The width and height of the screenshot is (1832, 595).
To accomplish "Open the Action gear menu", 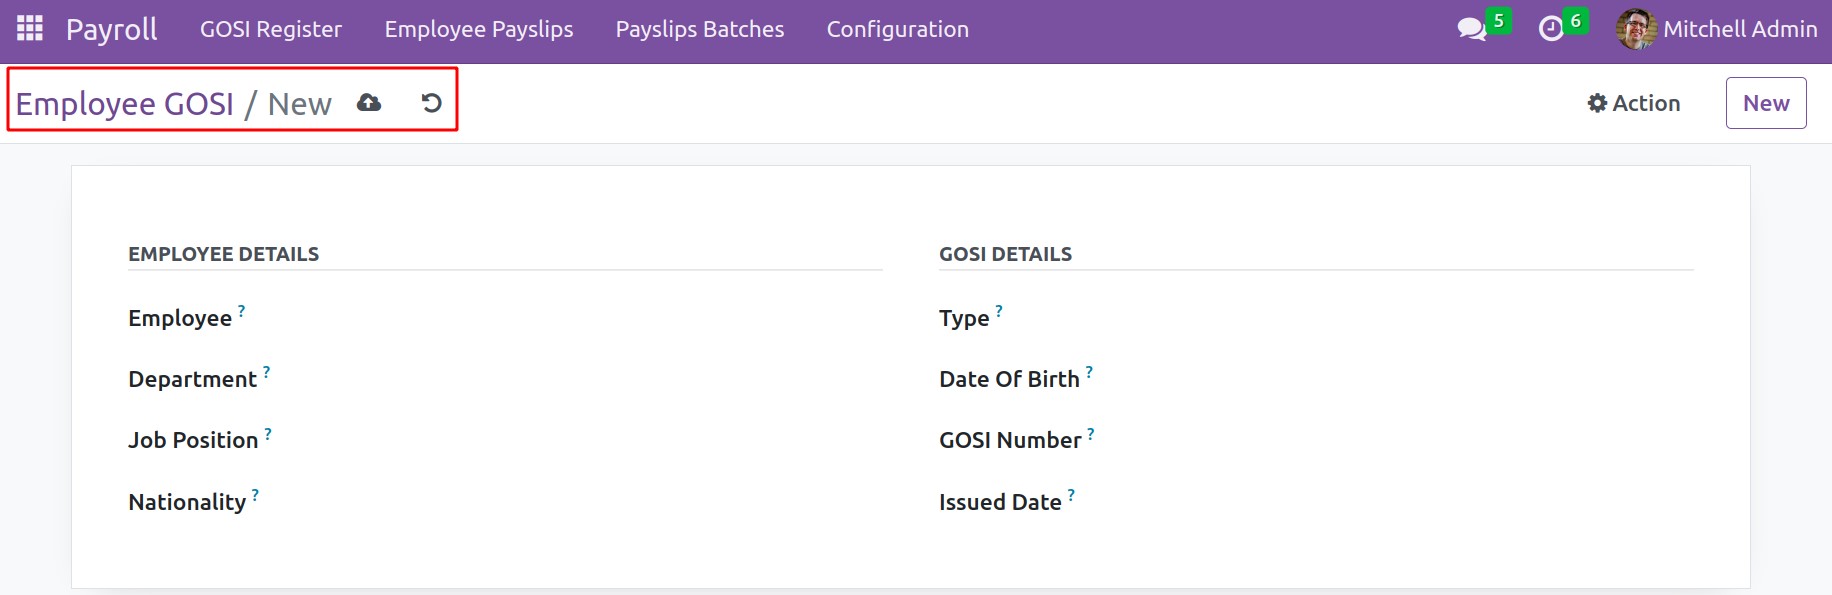I will (x=1633, y=103).
